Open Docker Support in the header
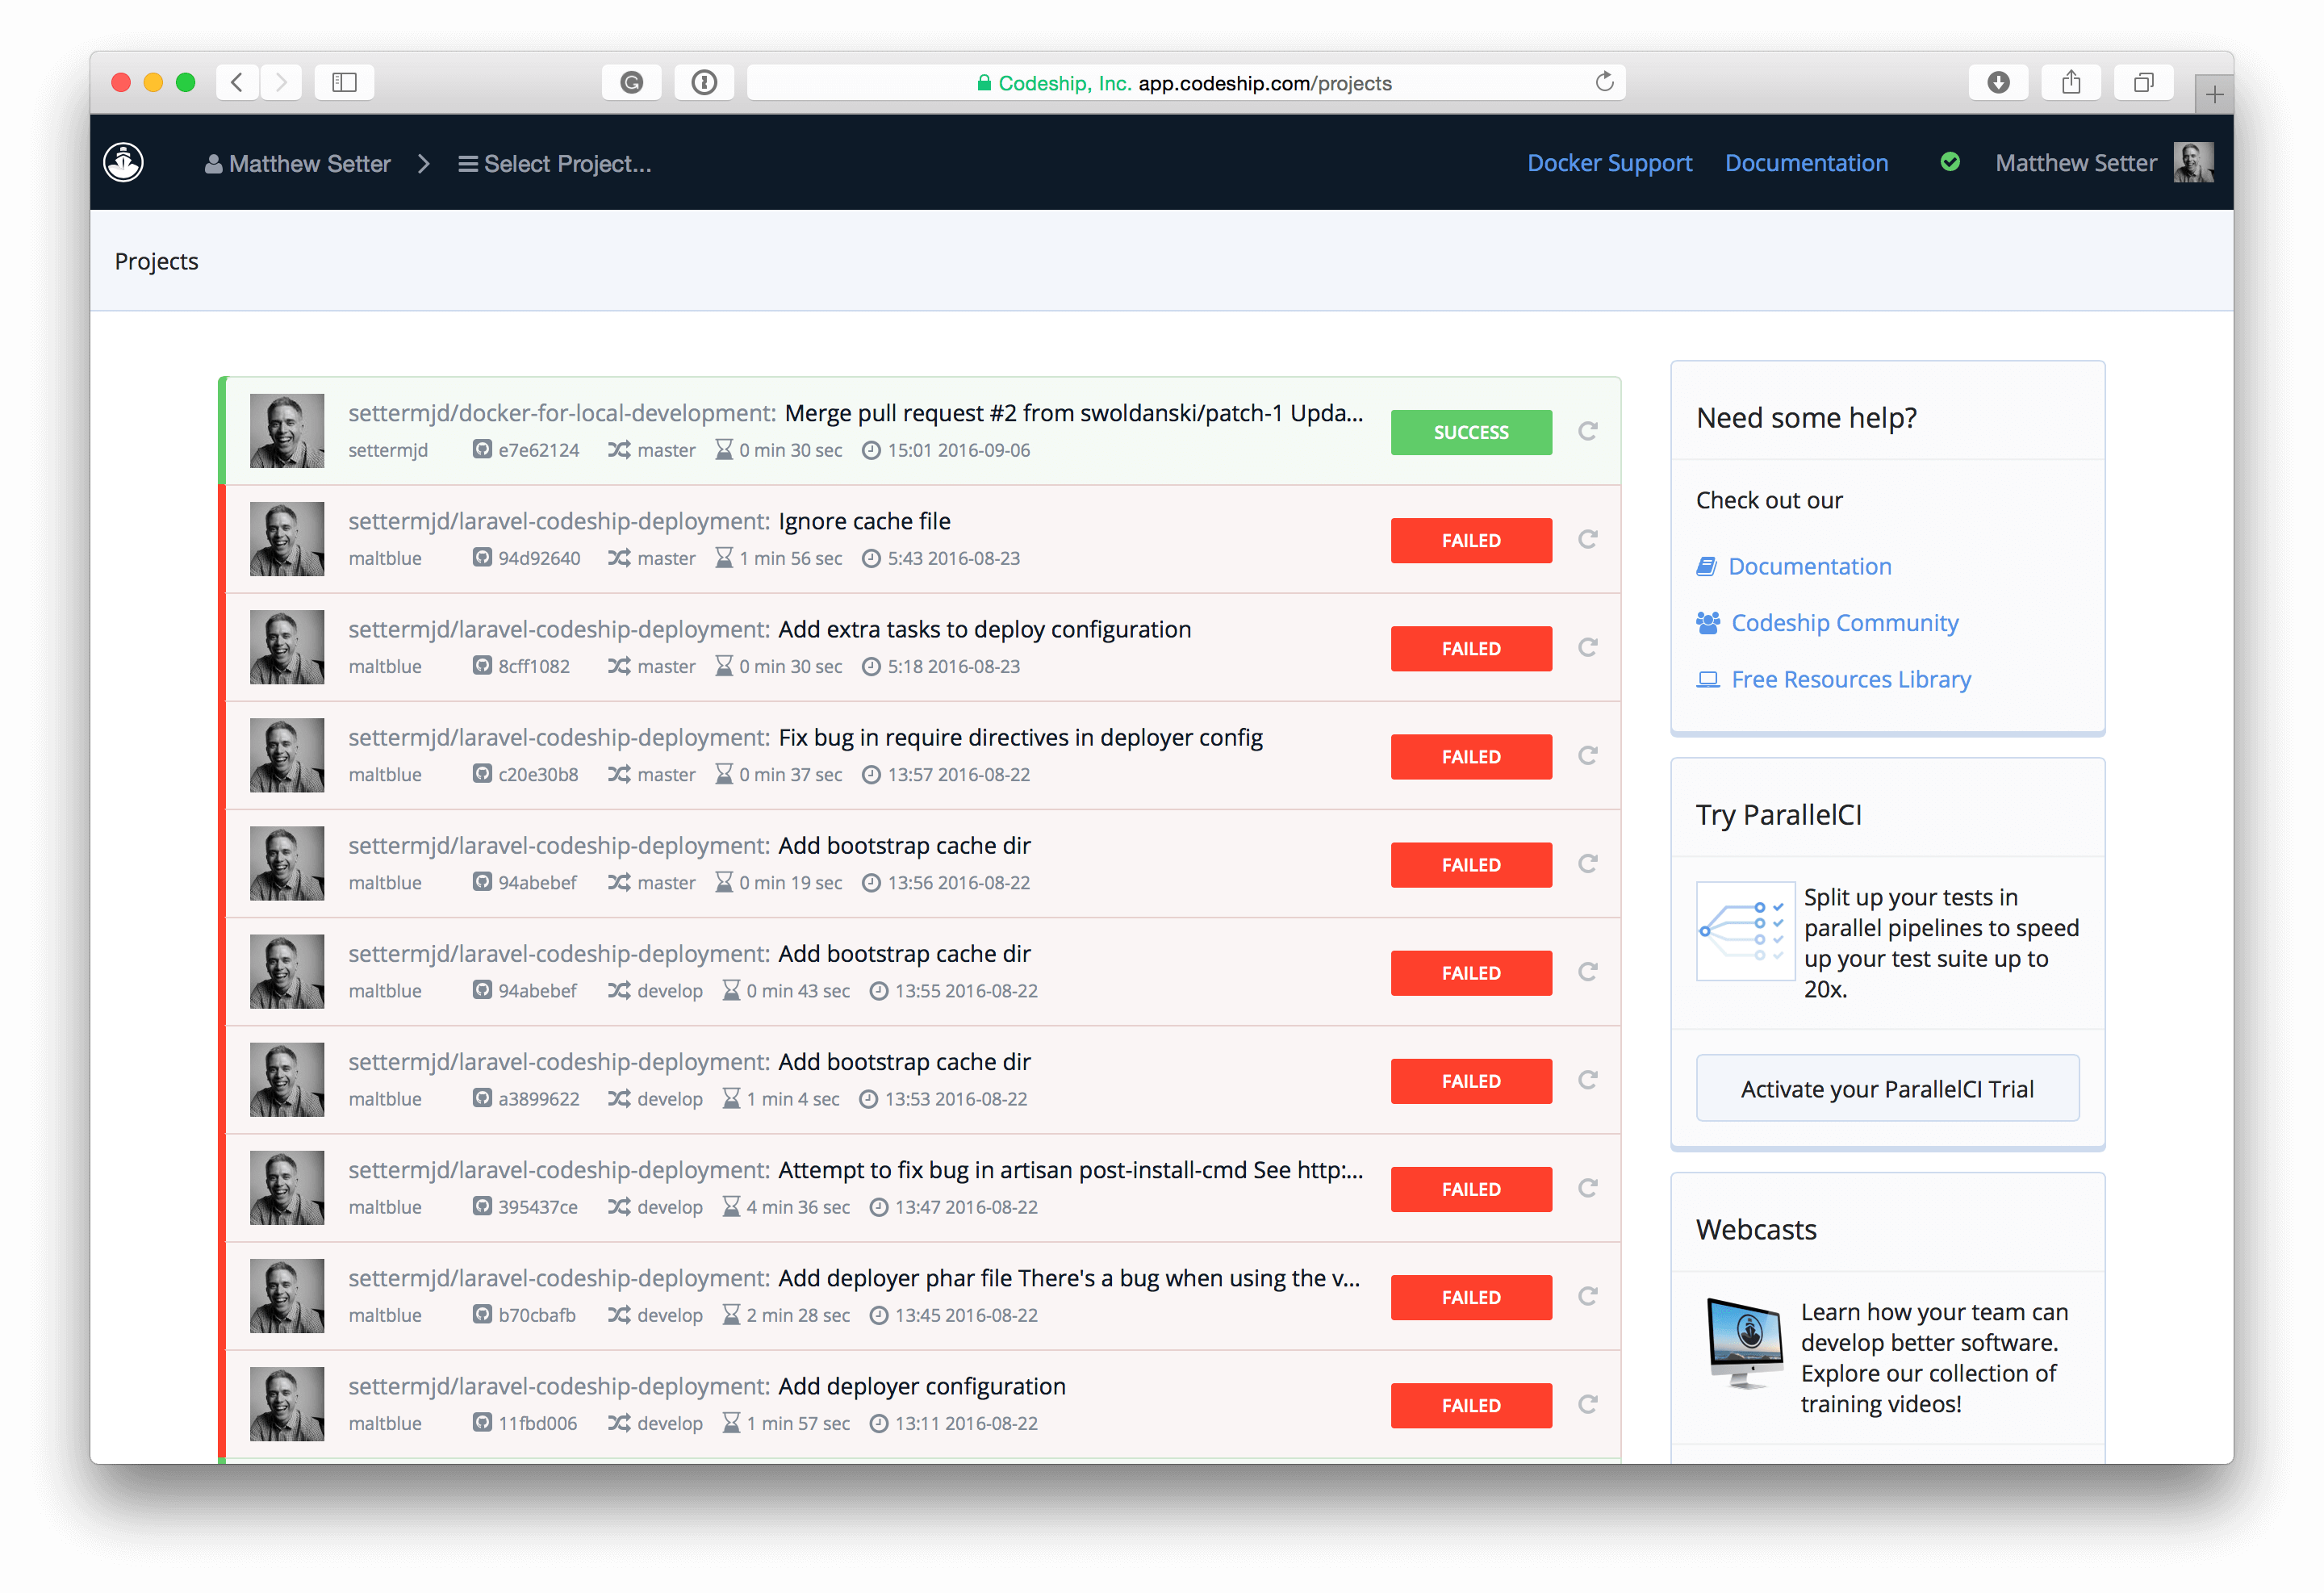Viewport: 2324px width, 1593px height. point(1609,163)
